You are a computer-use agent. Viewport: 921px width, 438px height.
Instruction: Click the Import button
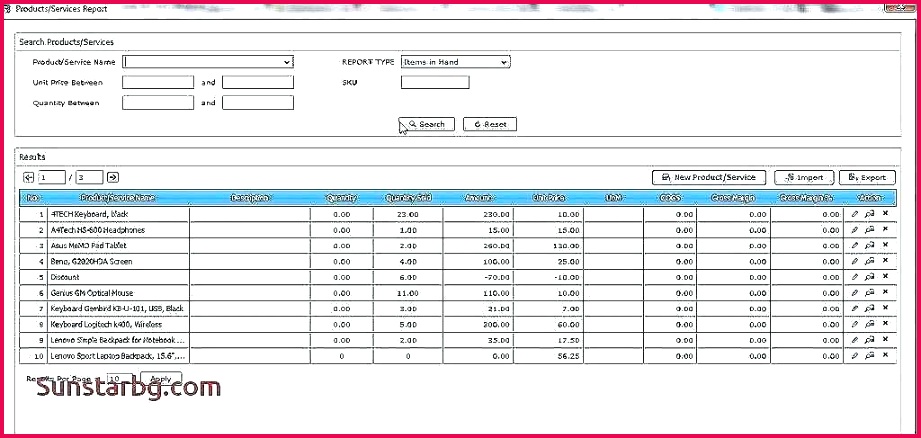pyautogui.click(x=805, y=177)
